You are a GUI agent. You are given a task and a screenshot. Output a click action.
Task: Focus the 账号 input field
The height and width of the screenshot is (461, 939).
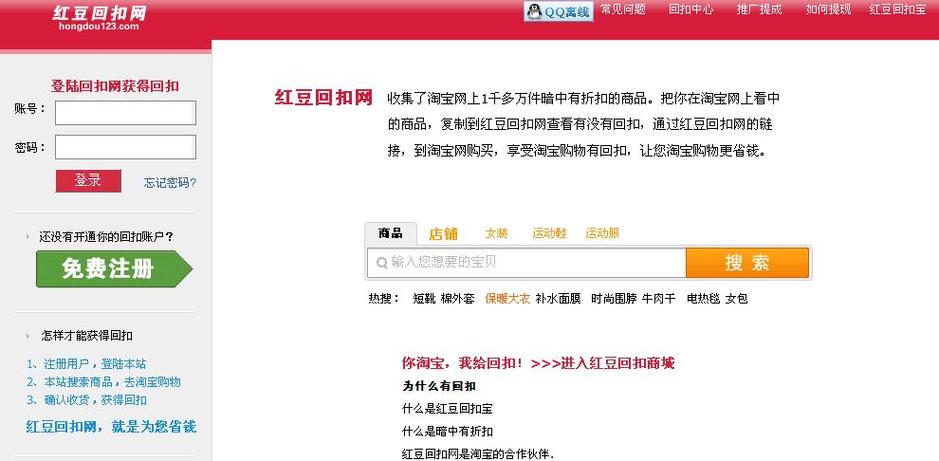click(125, 113)
